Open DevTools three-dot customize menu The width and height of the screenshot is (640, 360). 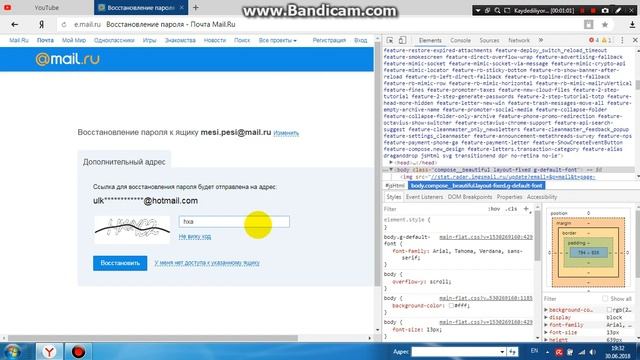coord(622,40)
